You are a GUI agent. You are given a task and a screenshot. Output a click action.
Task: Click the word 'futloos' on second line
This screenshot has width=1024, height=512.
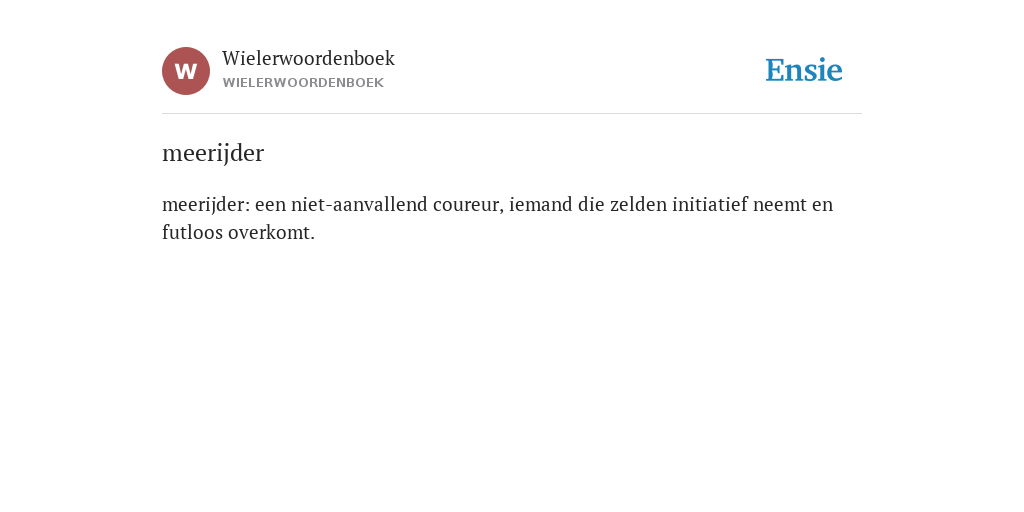coord(192,233)
